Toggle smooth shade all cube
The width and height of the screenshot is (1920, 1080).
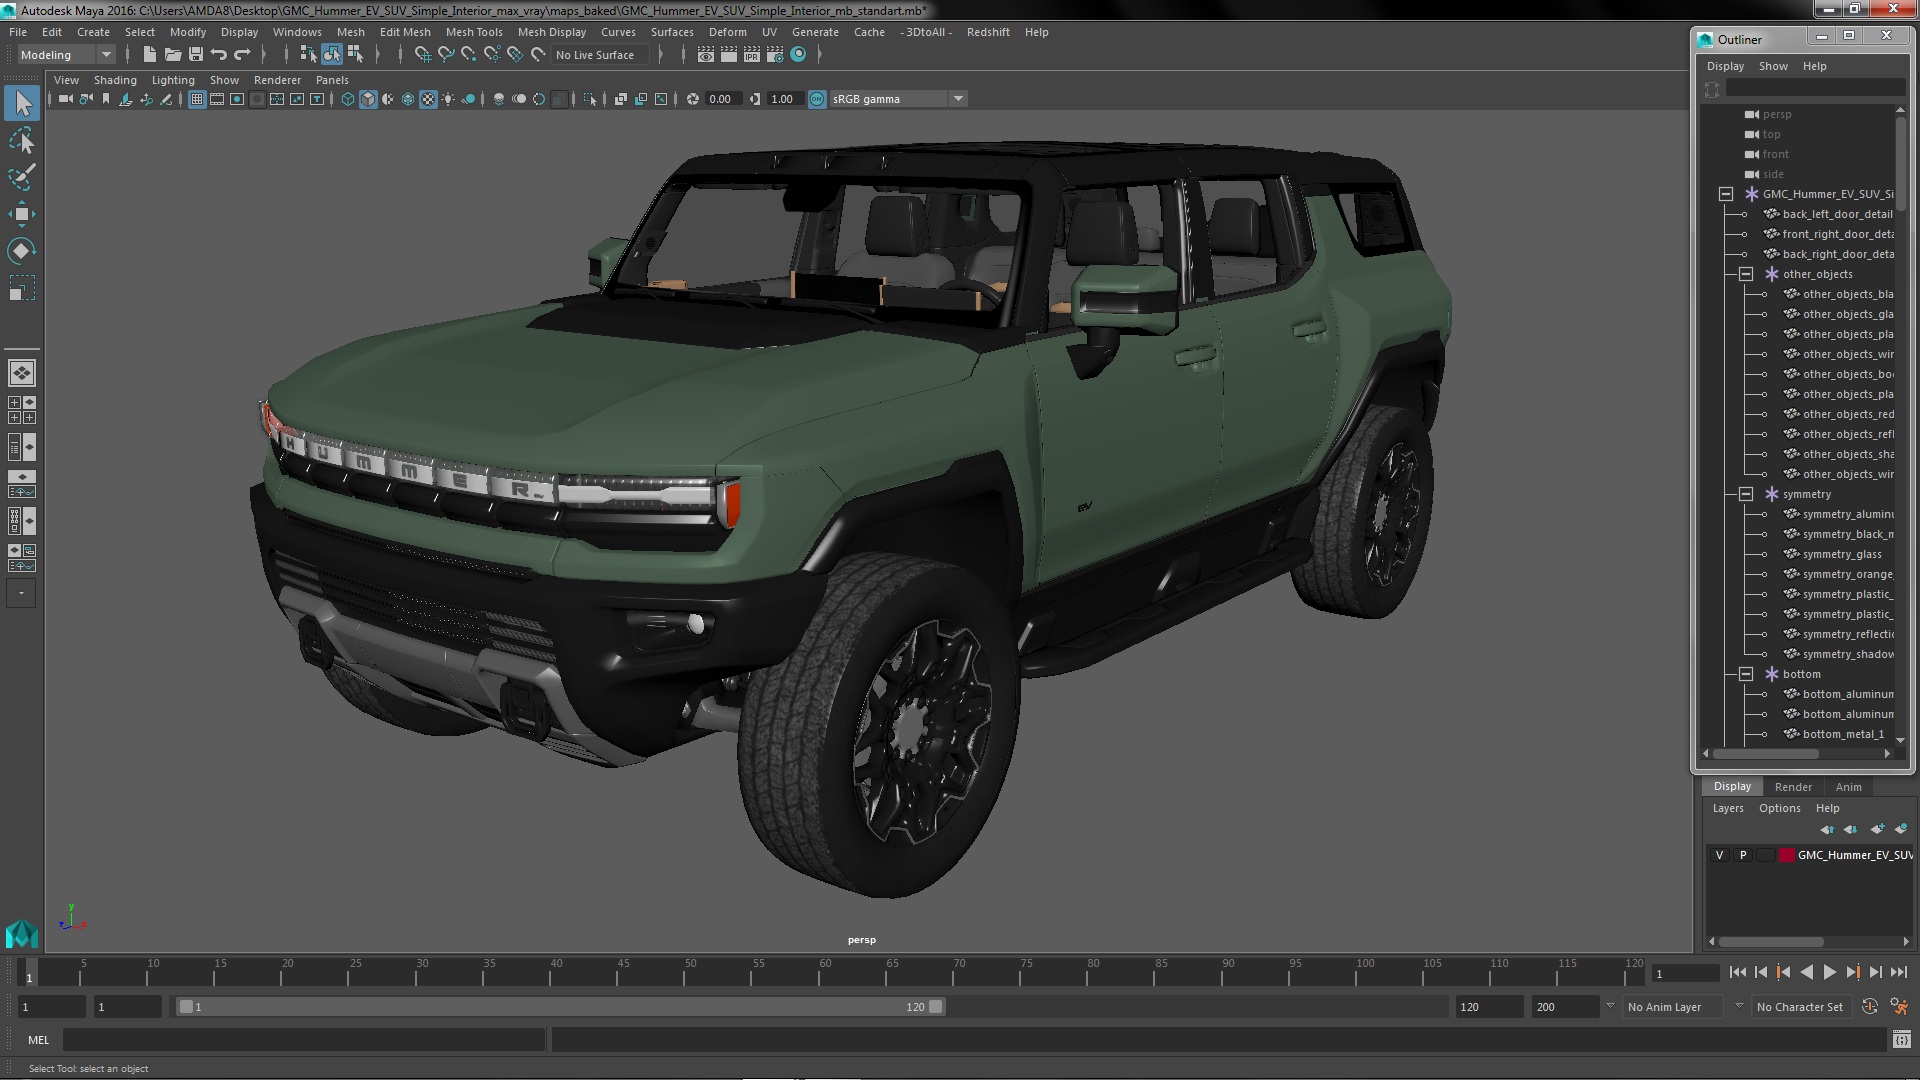tap(368, 99)
